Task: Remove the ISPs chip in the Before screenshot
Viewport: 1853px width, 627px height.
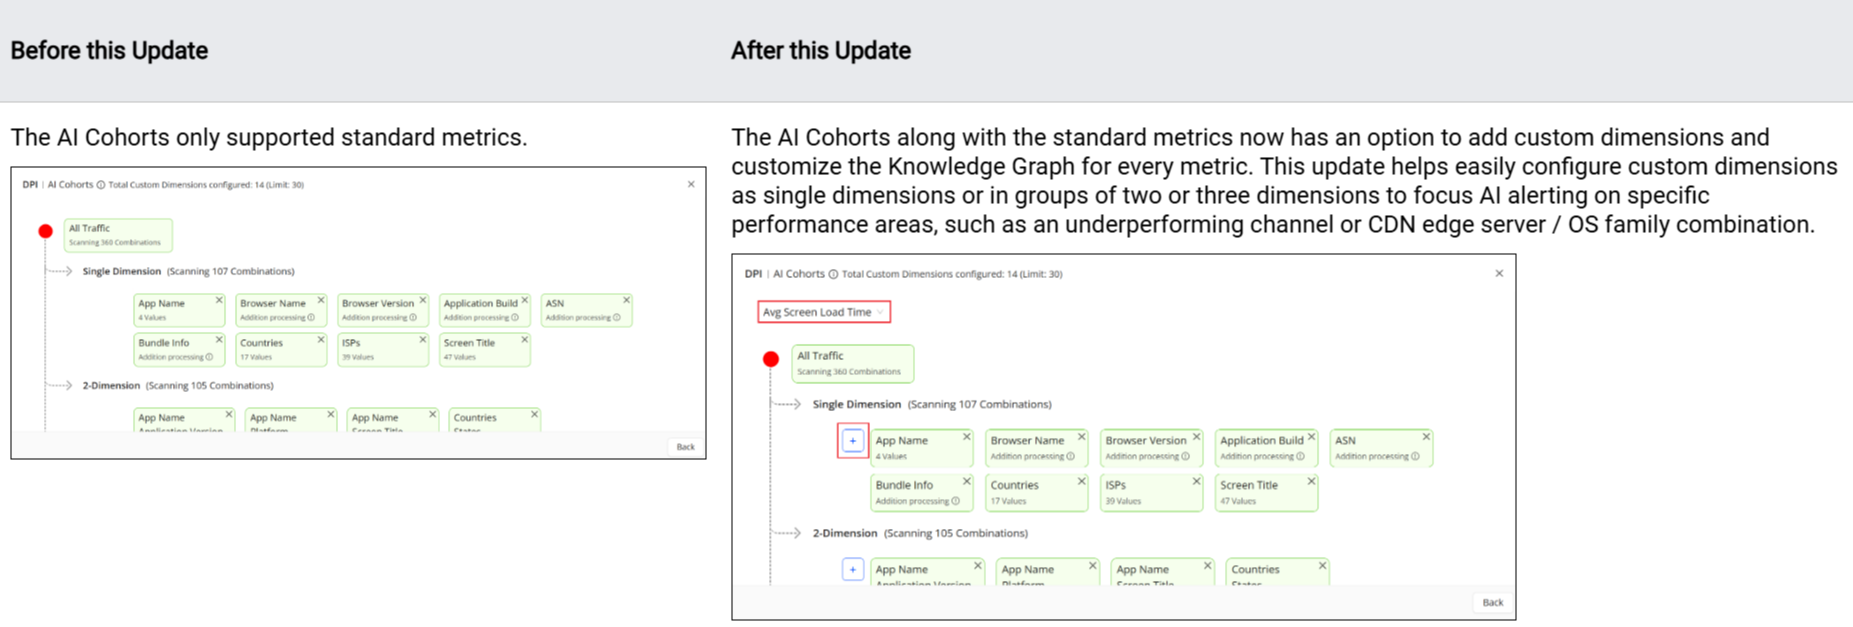Action: (422, 340)
